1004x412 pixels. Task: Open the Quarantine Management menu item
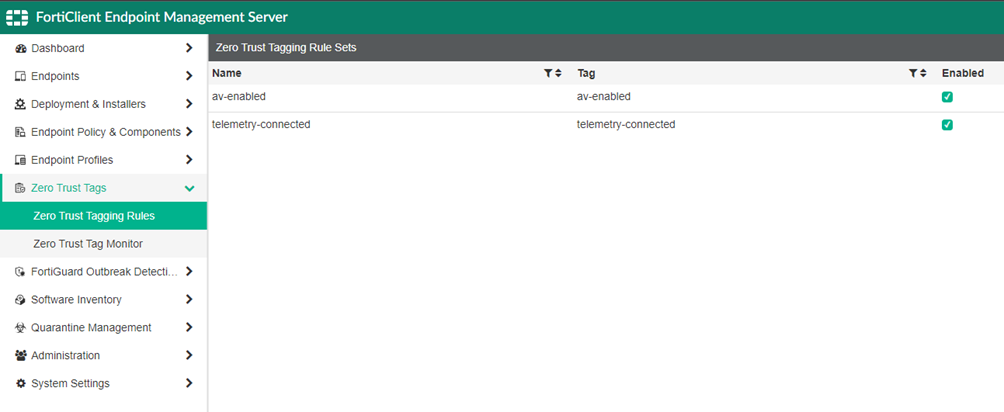[x=103, y=327]
